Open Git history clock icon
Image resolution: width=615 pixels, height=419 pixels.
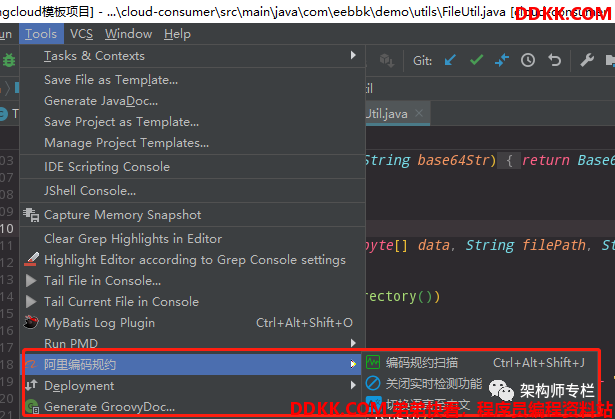528,60
